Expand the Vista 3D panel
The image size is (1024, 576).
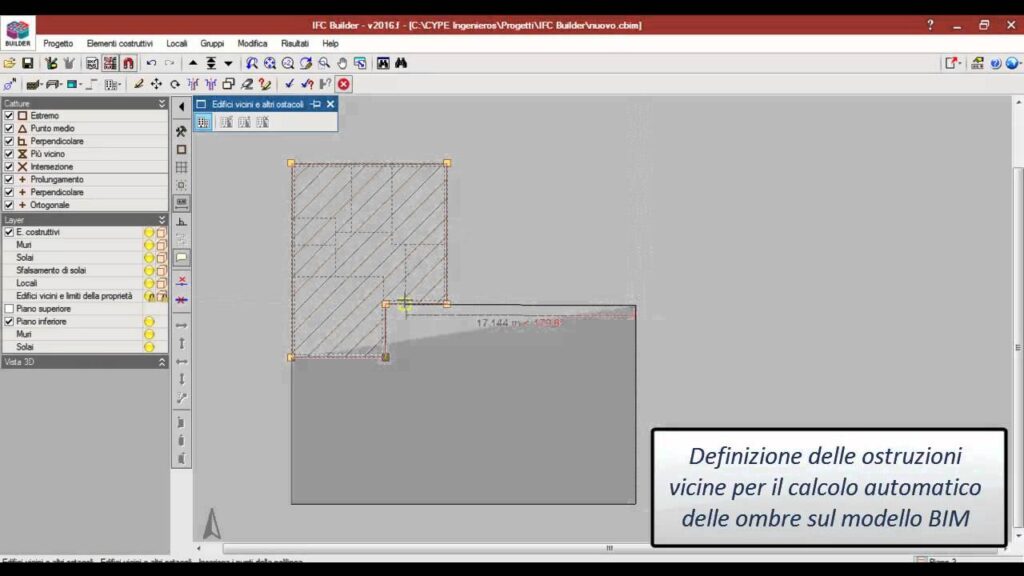click(x=162, y=362)
